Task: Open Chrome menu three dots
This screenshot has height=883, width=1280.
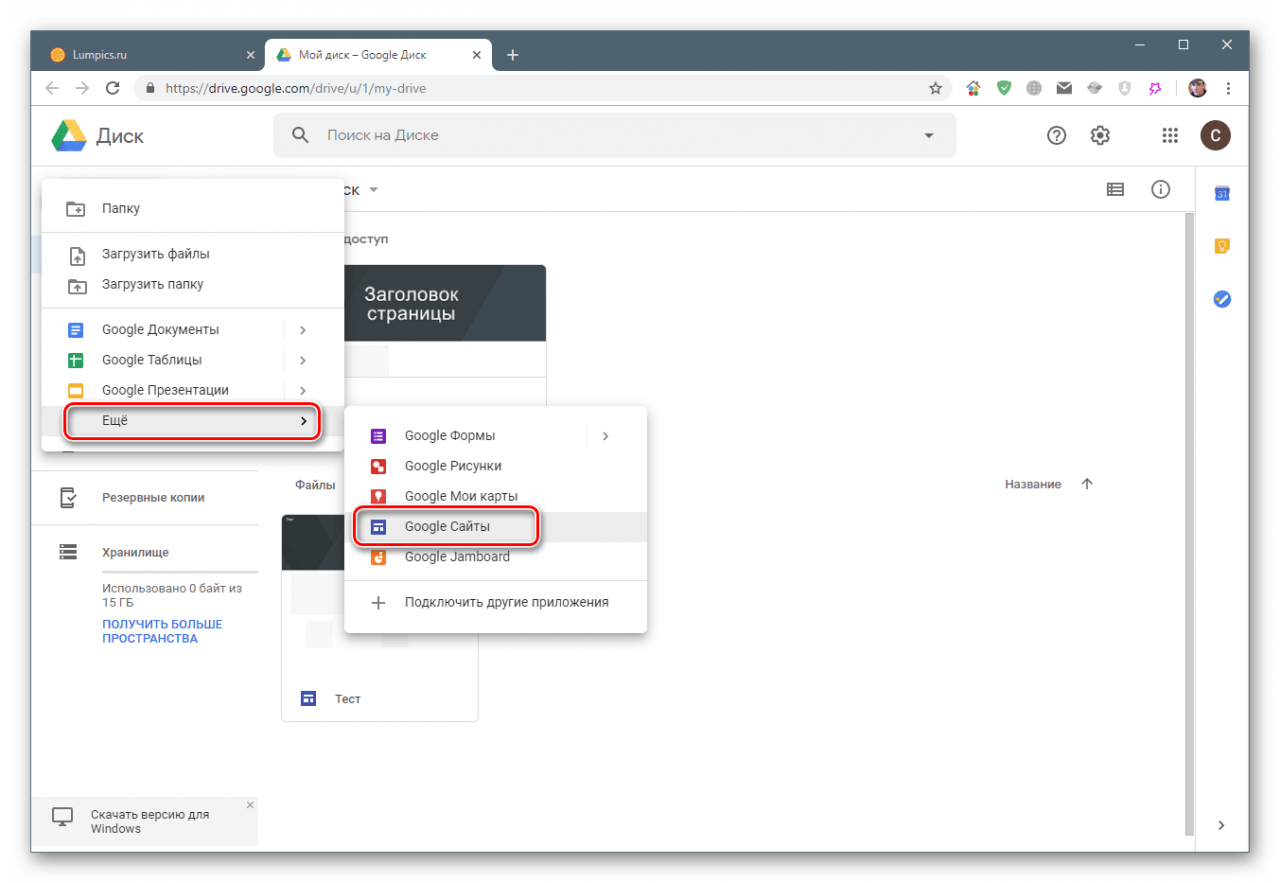Action: click(x=1228, y=88)
